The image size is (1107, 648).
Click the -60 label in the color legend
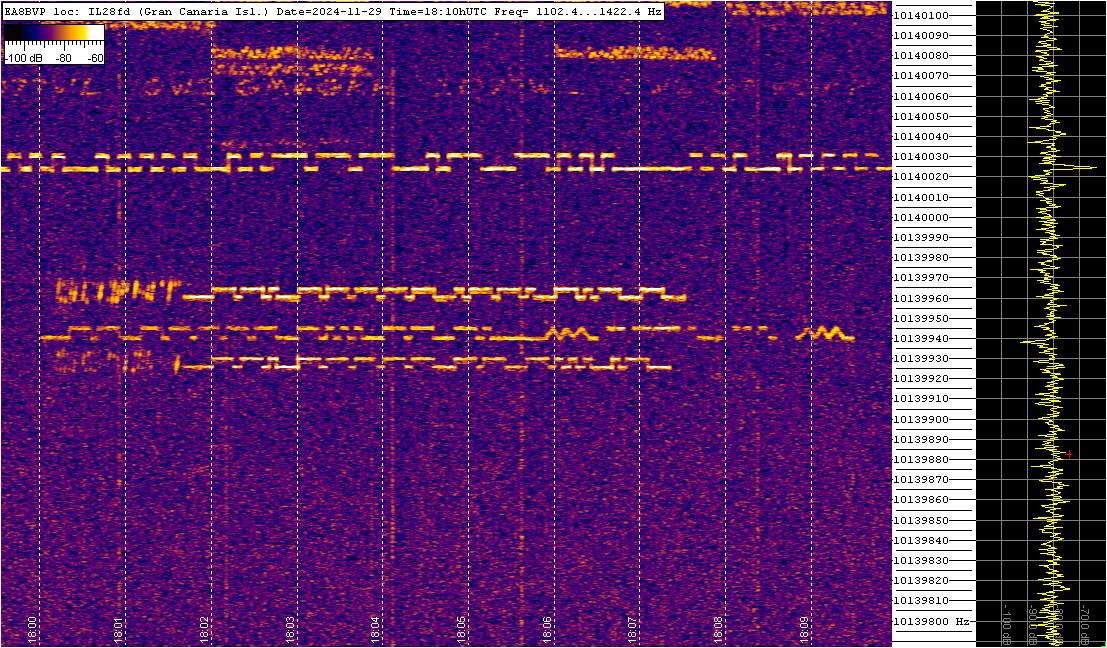(95, 59)
